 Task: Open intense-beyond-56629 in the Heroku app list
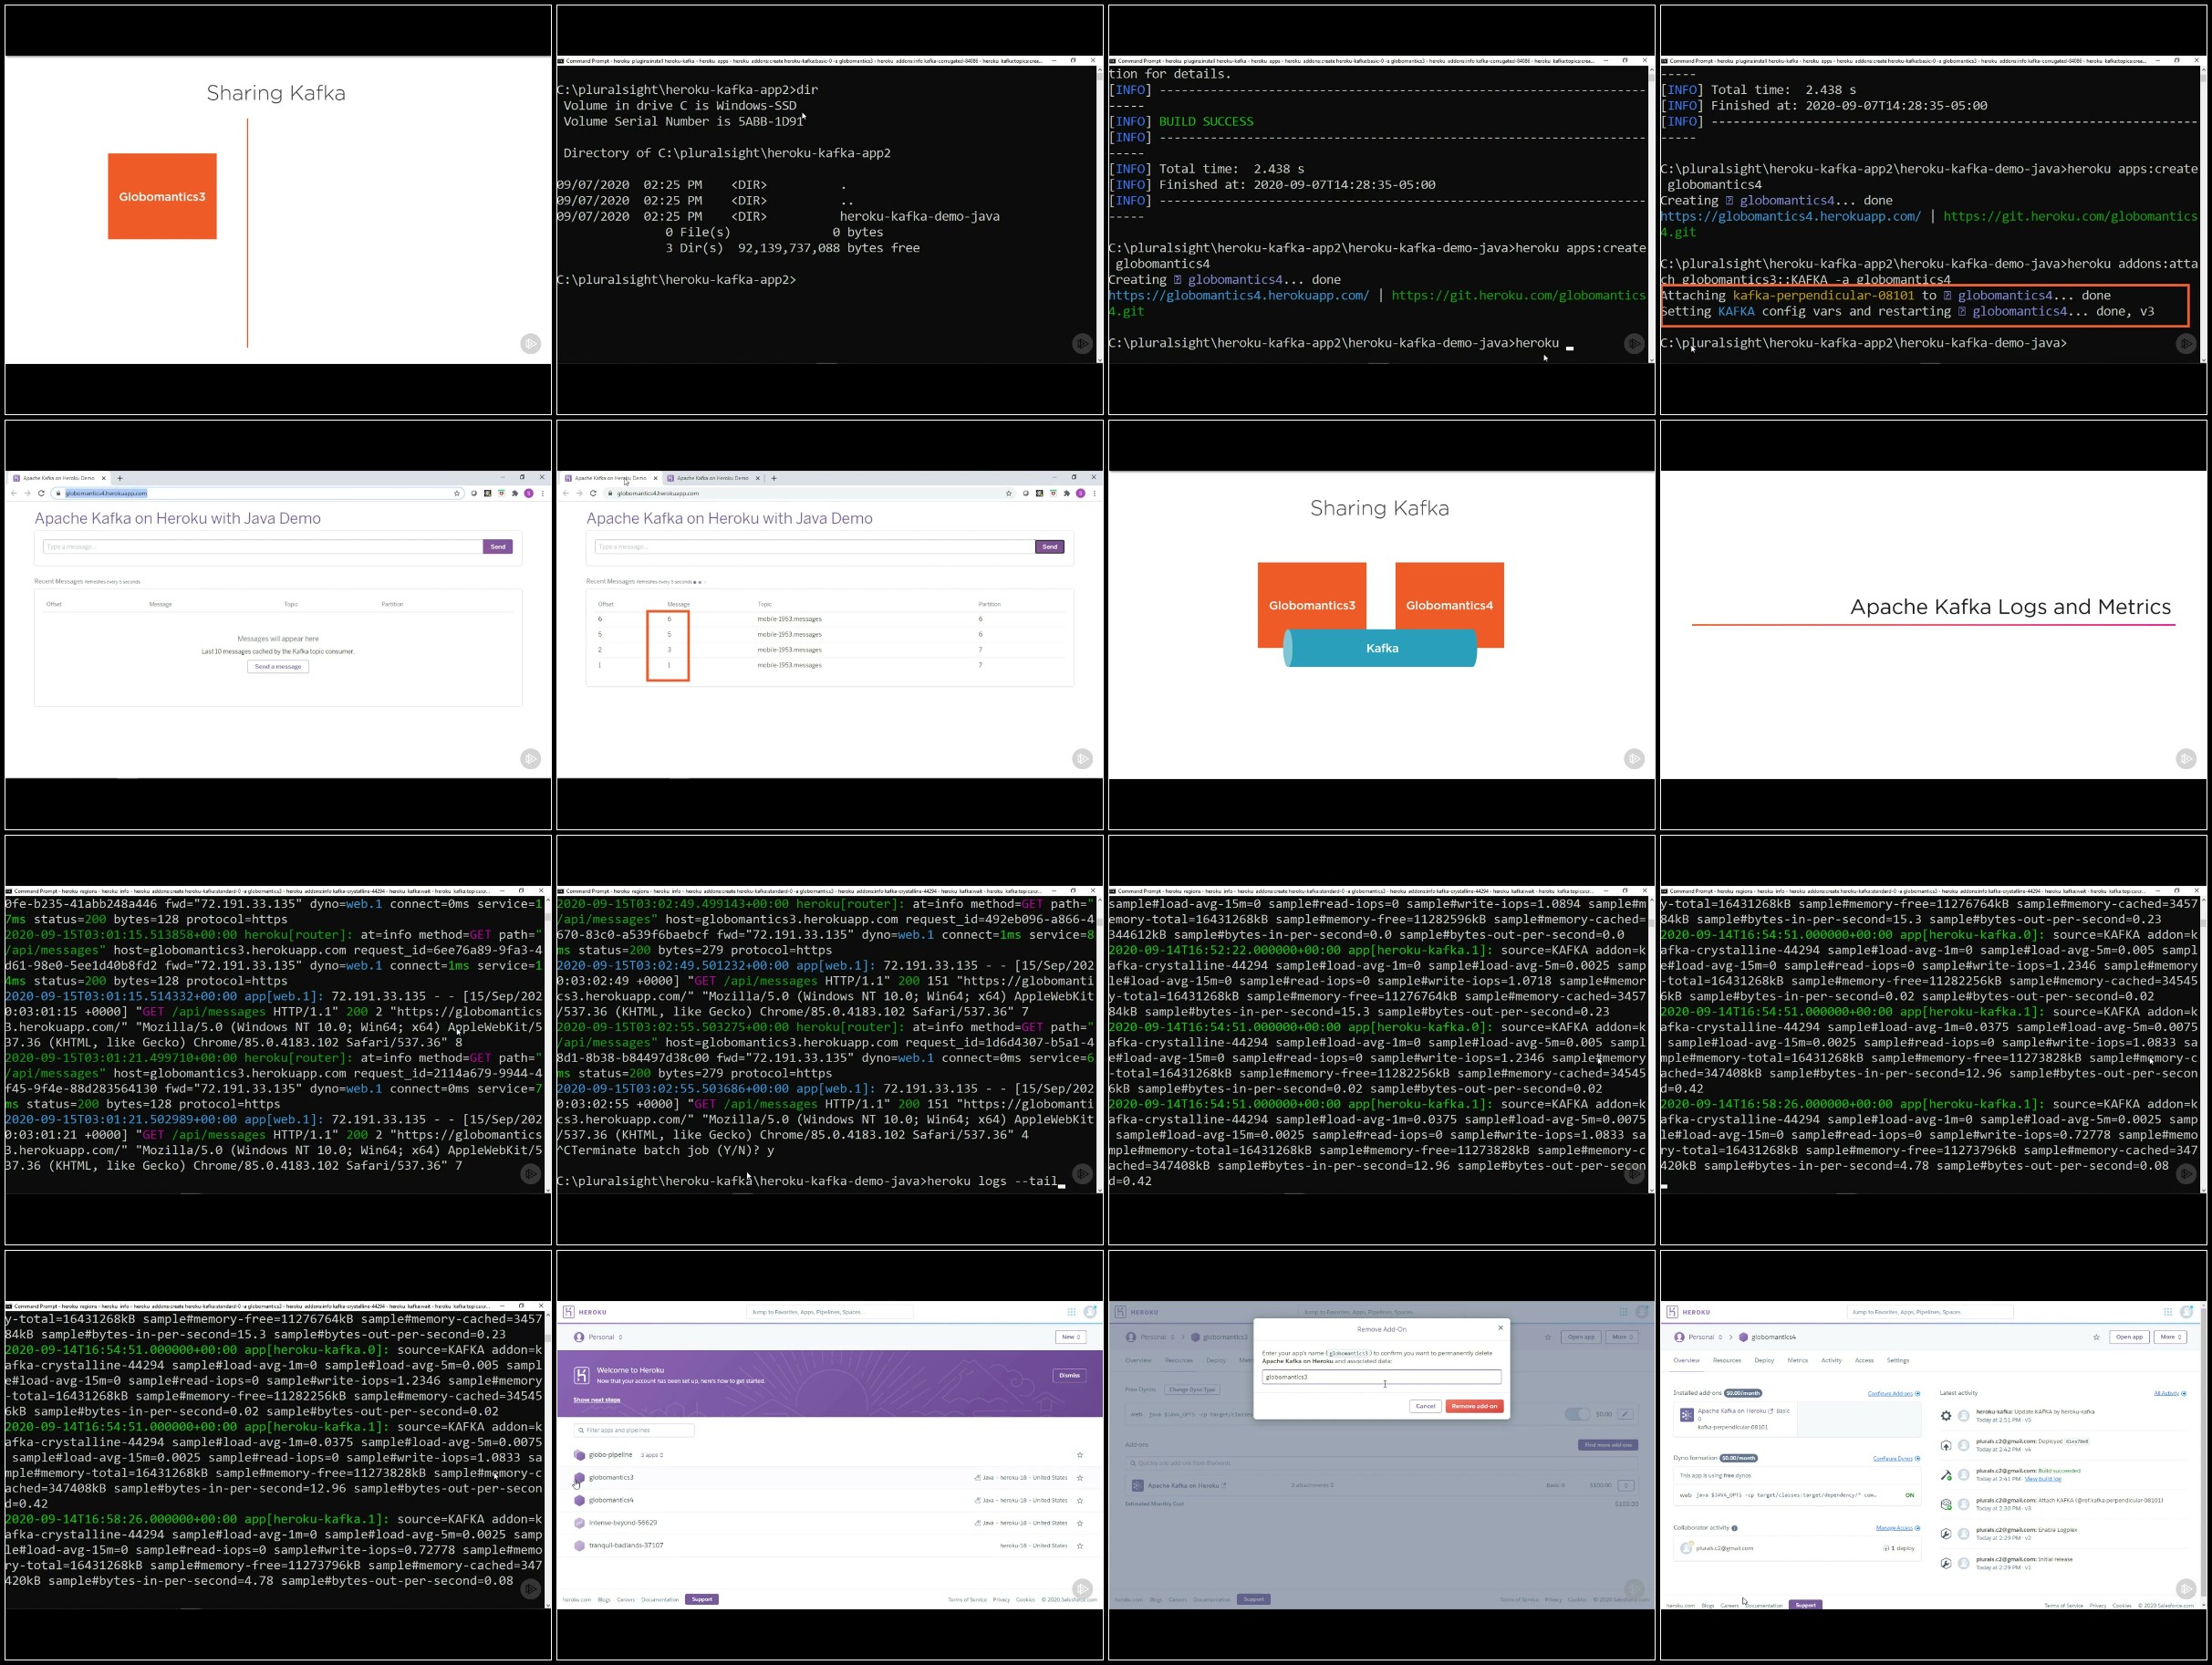pyautogui.click(x=622, y=1523)
